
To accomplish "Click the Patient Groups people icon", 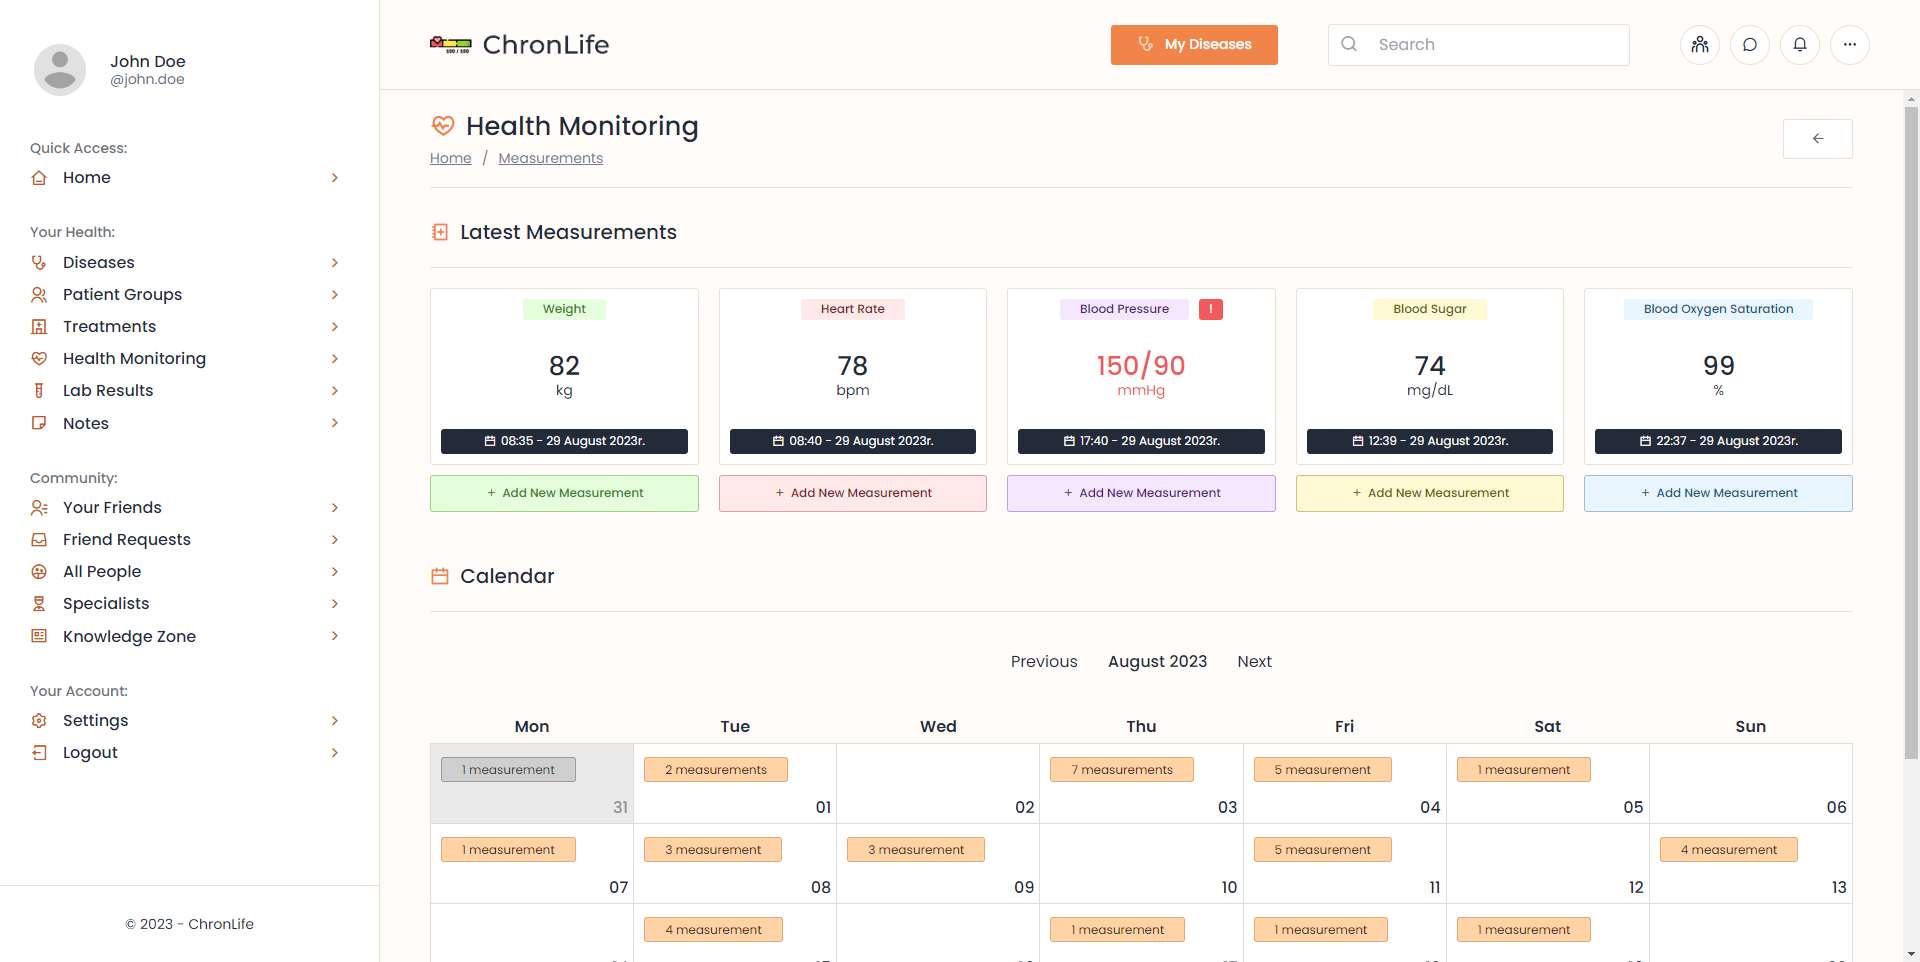I will click(x=39, y=295).
